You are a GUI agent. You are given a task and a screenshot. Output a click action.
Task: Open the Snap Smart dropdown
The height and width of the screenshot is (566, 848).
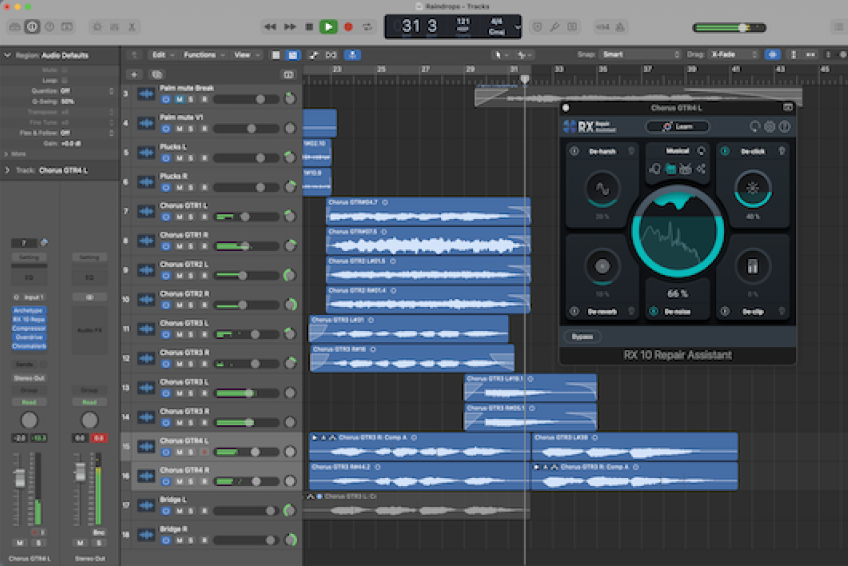point(640,55)
